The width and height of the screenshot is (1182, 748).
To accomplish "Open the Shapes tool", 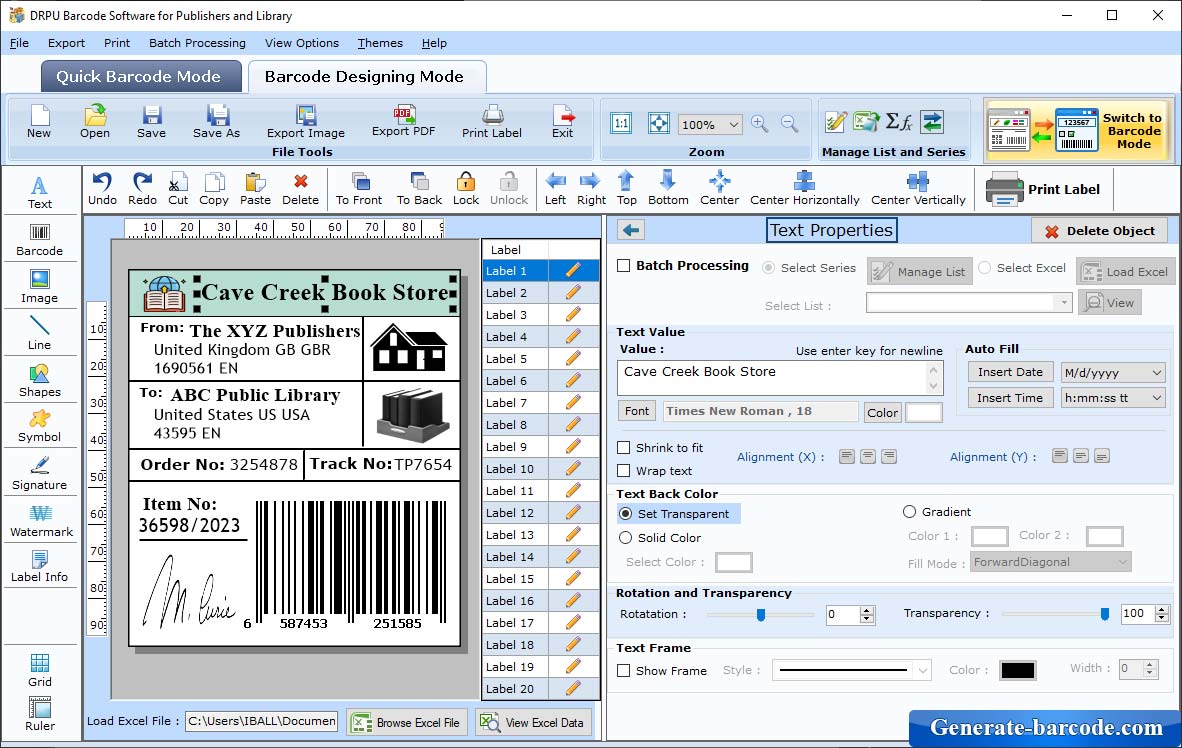I will click(x=39, y=380).
